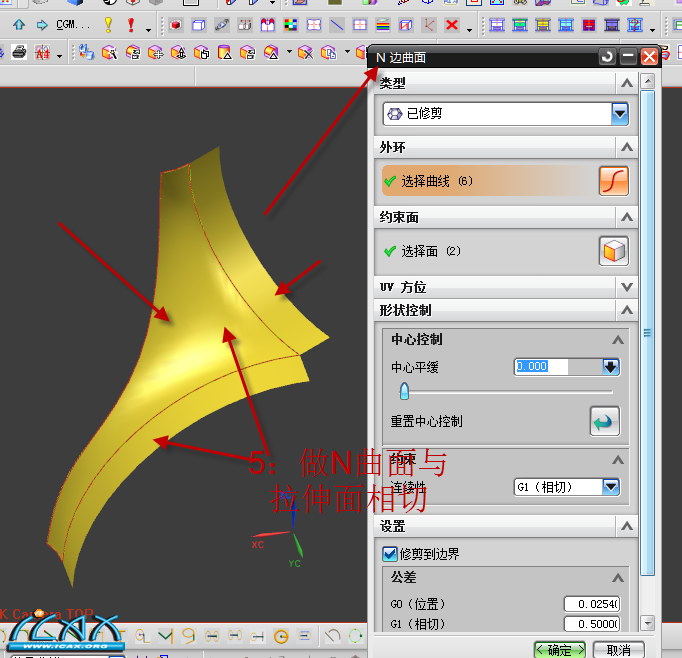
Task: Select the green check constraint icon
Action: pyautogui.click(x=165, y=636)
